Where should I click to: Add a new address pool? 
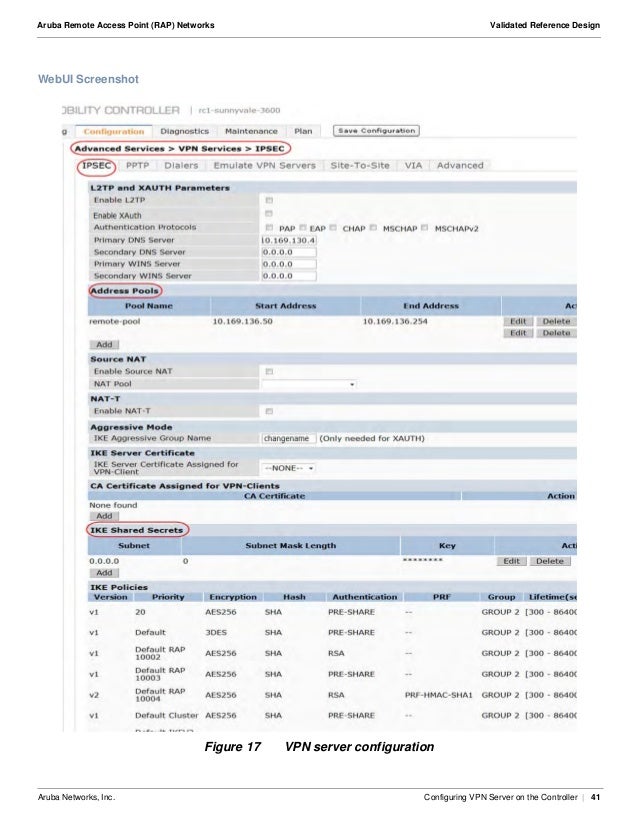[104, 345]
